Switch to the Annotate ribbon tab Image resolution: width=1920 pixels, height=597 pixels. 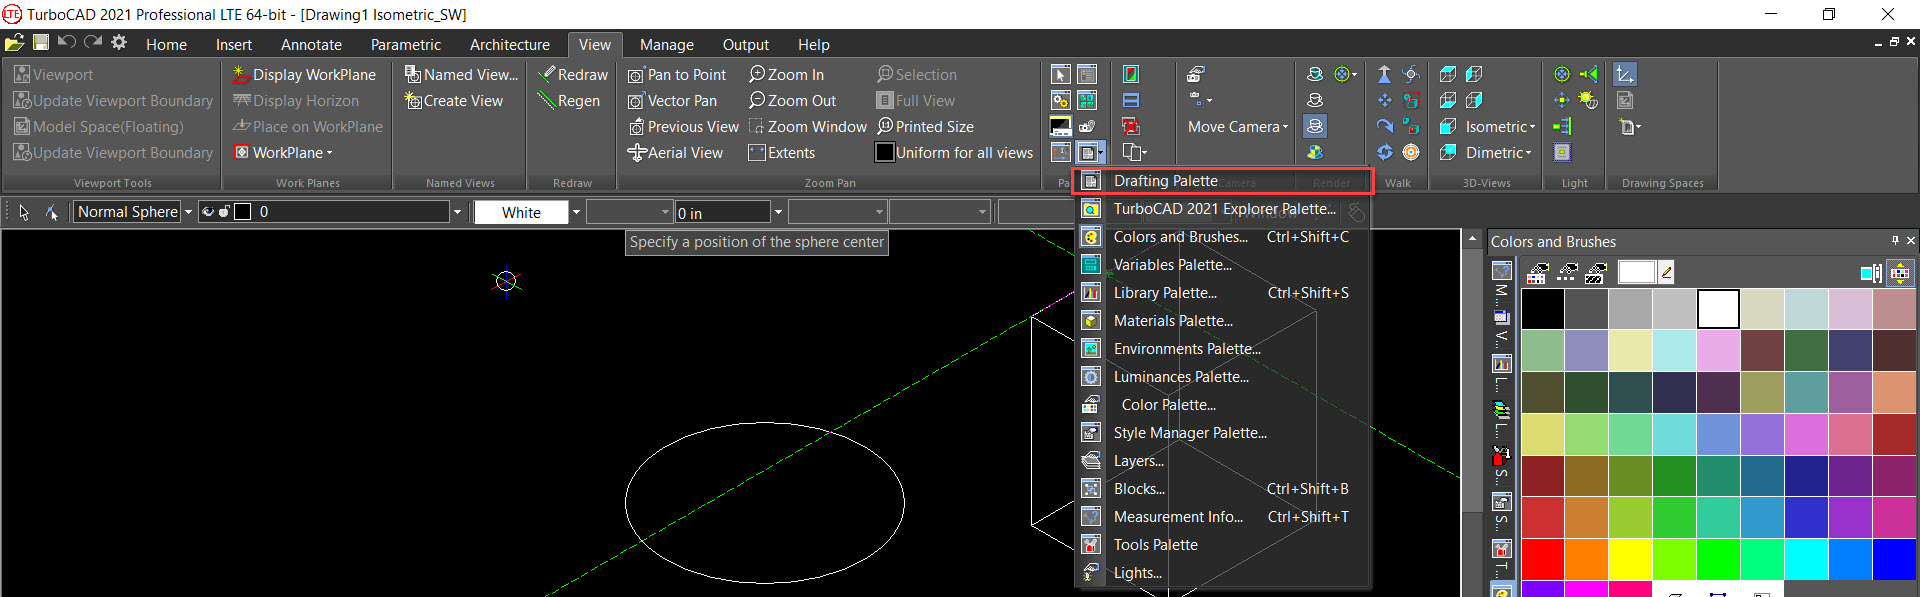point(311,44)
